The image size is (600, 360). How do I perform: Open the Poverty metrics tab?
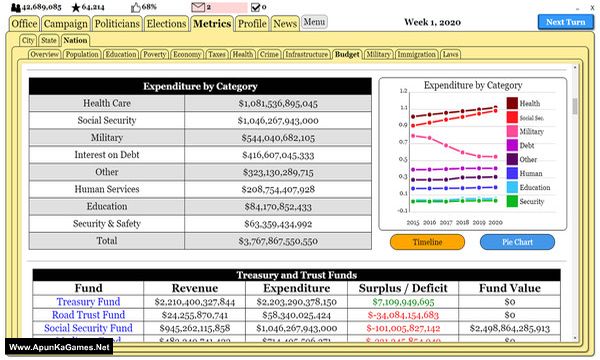tap(155, 54)
